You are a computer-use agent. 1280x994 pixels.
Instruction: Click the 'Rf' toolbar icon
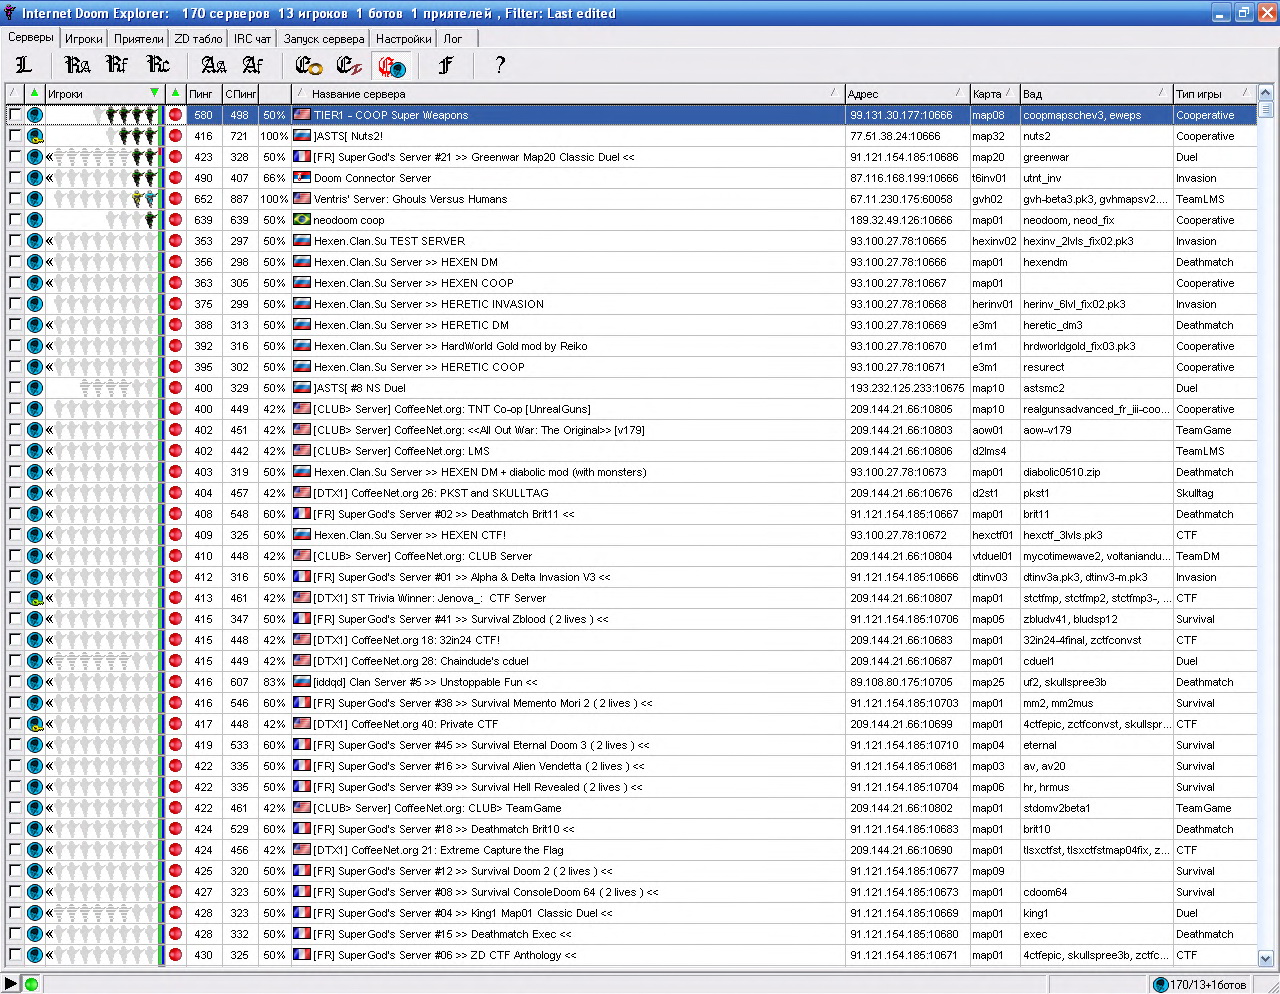[x=117, y=65]
